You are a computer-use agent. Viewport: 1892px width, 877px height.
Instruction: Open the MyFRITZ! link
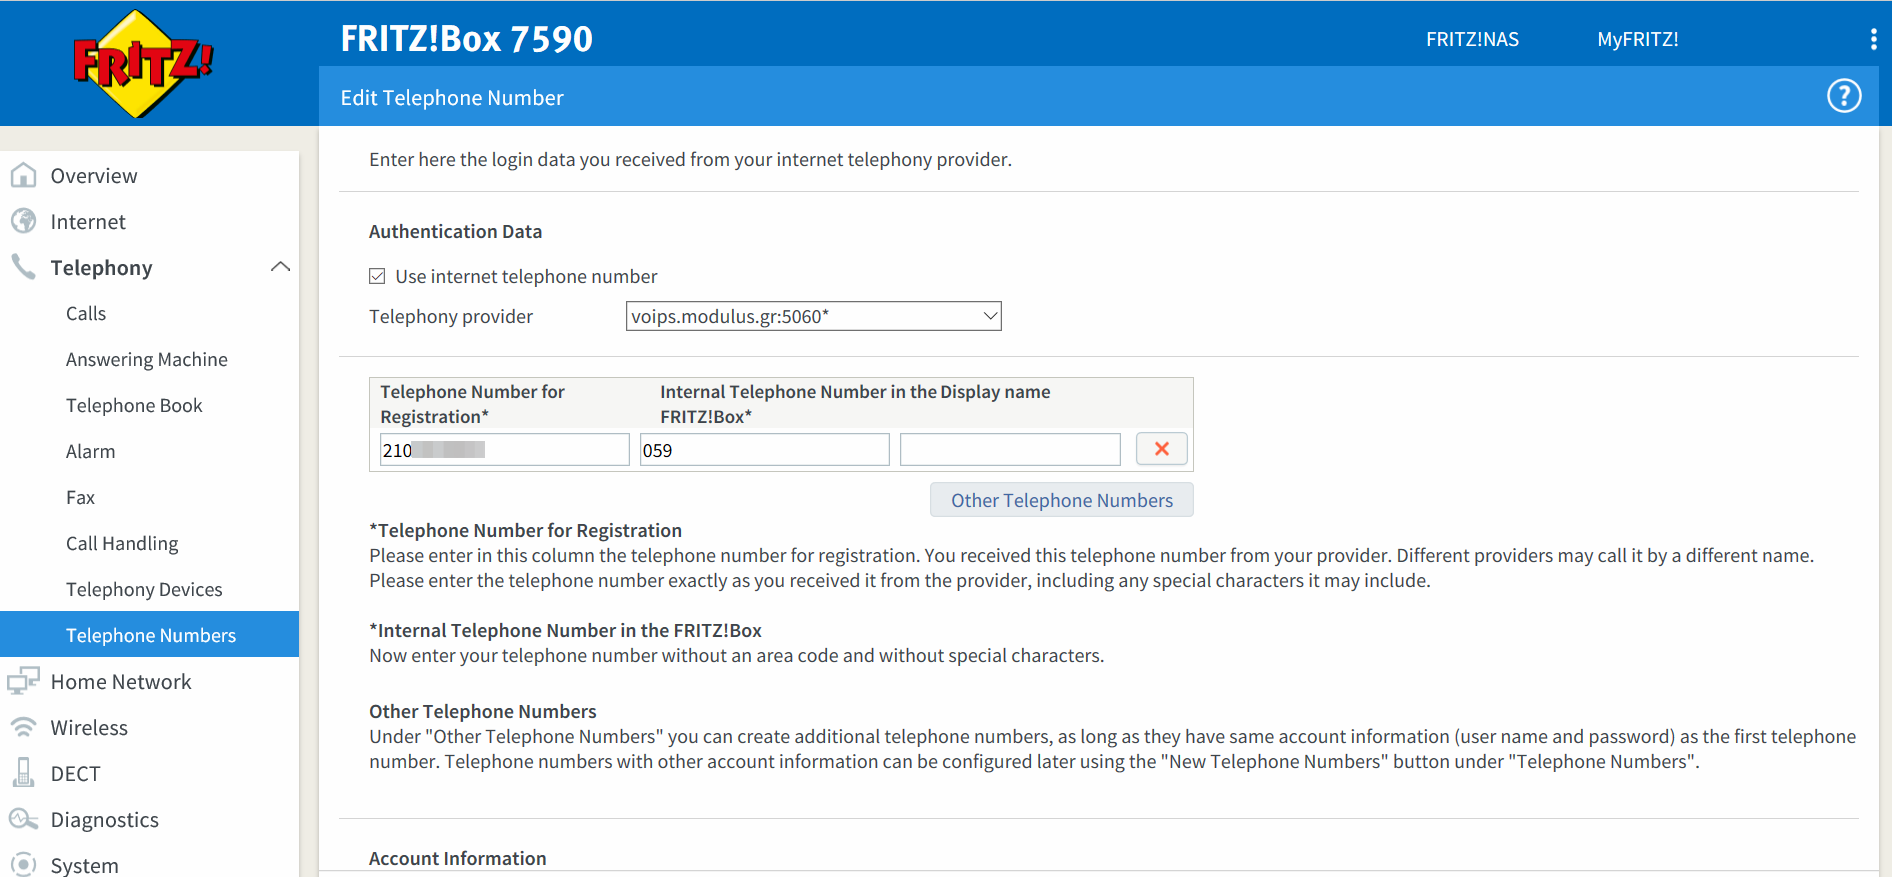point(1638,39)
